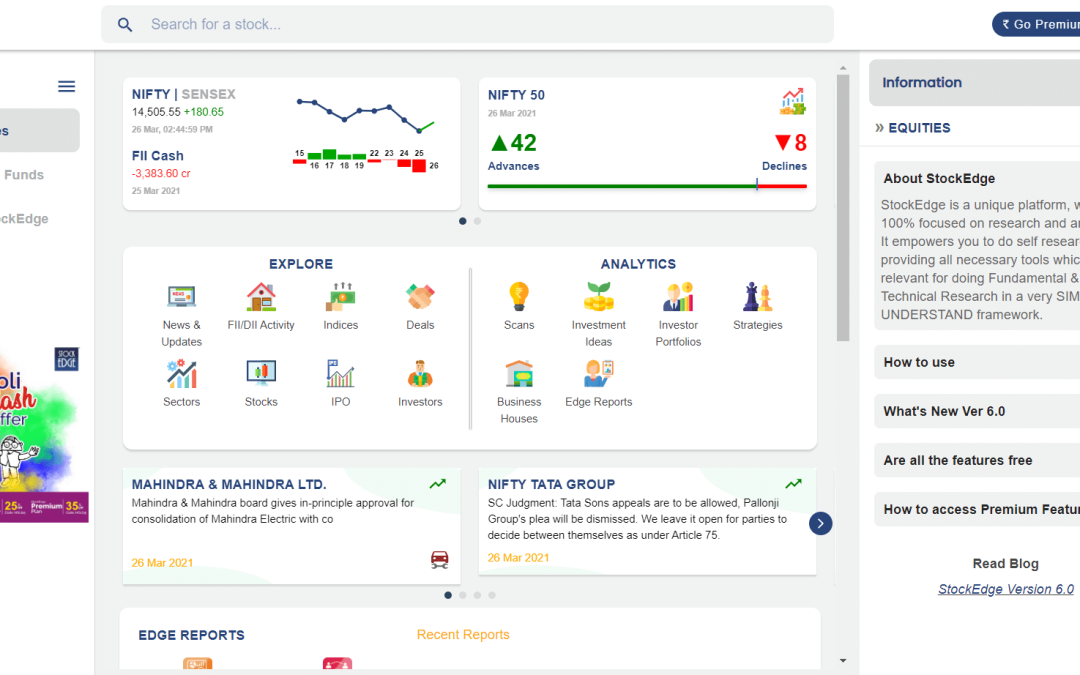Click the Go Premium button
The width and height of the screenshot is (1080, 675).
tap(1037, 24)
